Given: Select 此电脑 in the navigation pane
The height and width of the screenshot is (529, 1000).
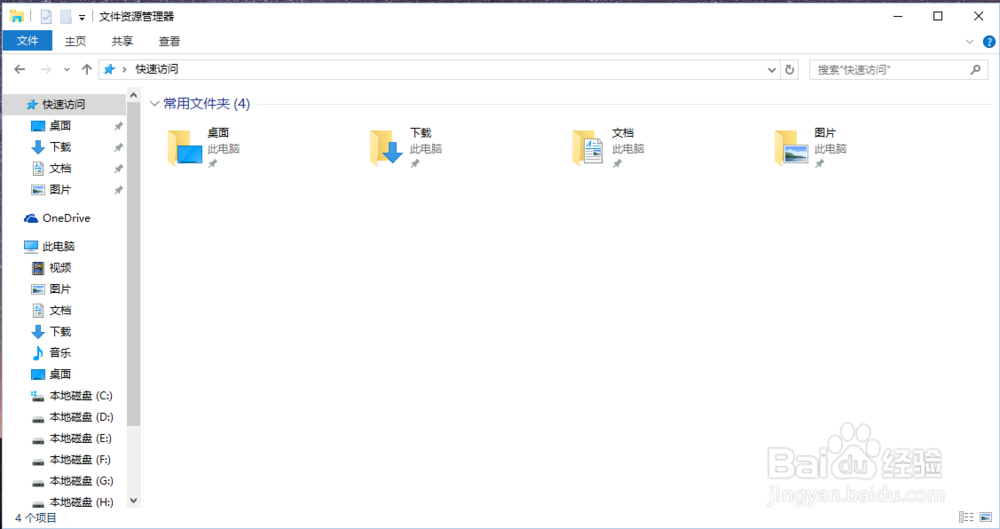Looking at the screenshot, I should tap(58, 246).
